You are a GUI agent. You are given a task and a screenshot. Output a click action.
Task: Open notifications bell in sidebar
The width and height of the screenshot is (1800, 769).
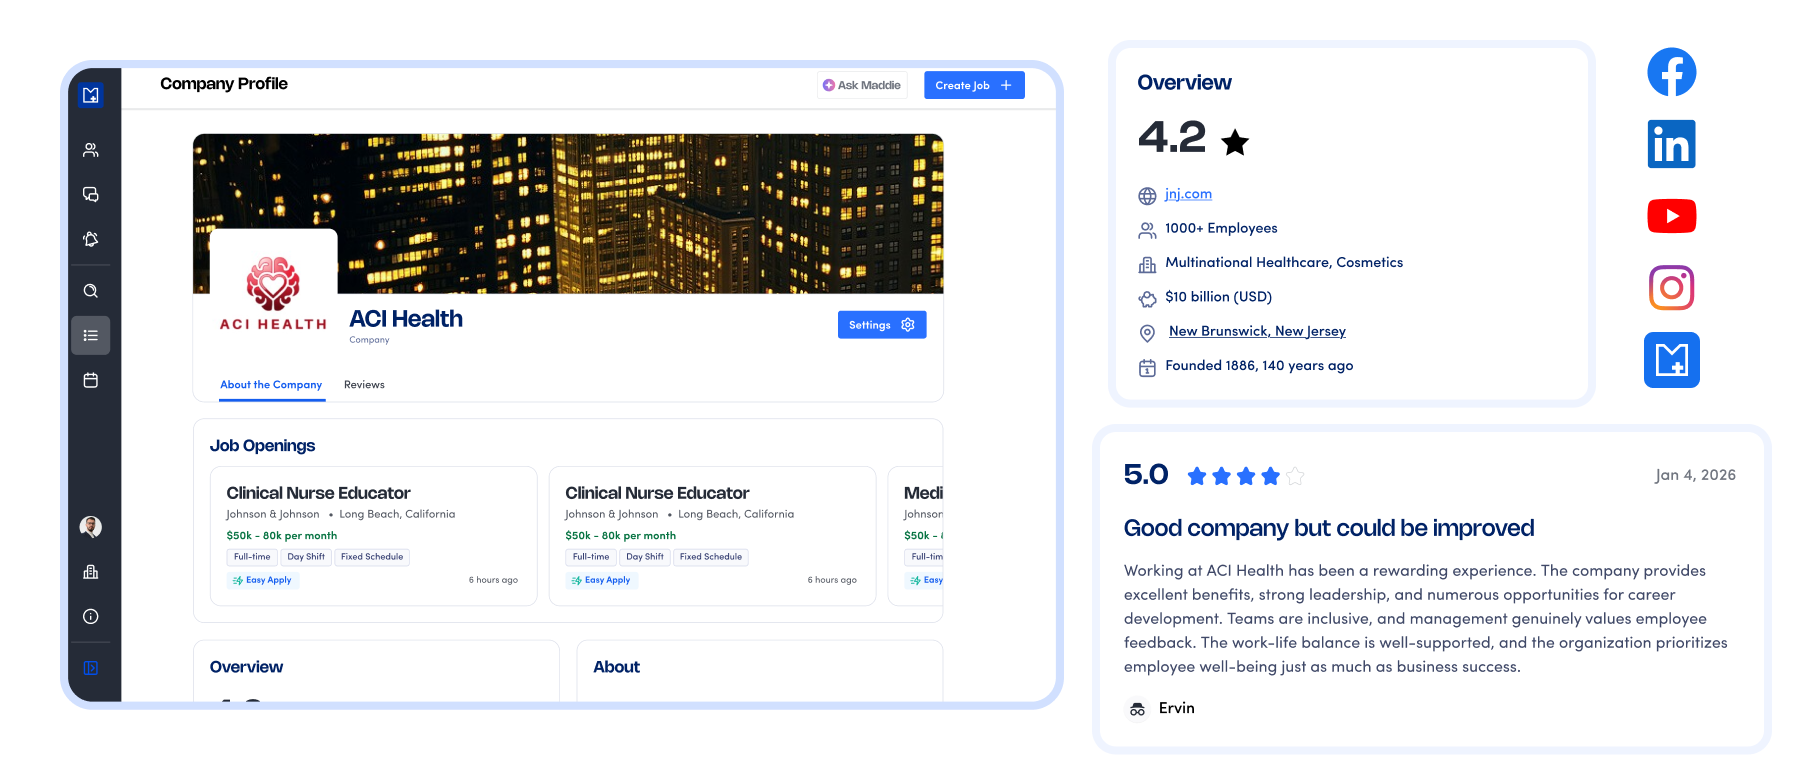click(x=91, y=239)
